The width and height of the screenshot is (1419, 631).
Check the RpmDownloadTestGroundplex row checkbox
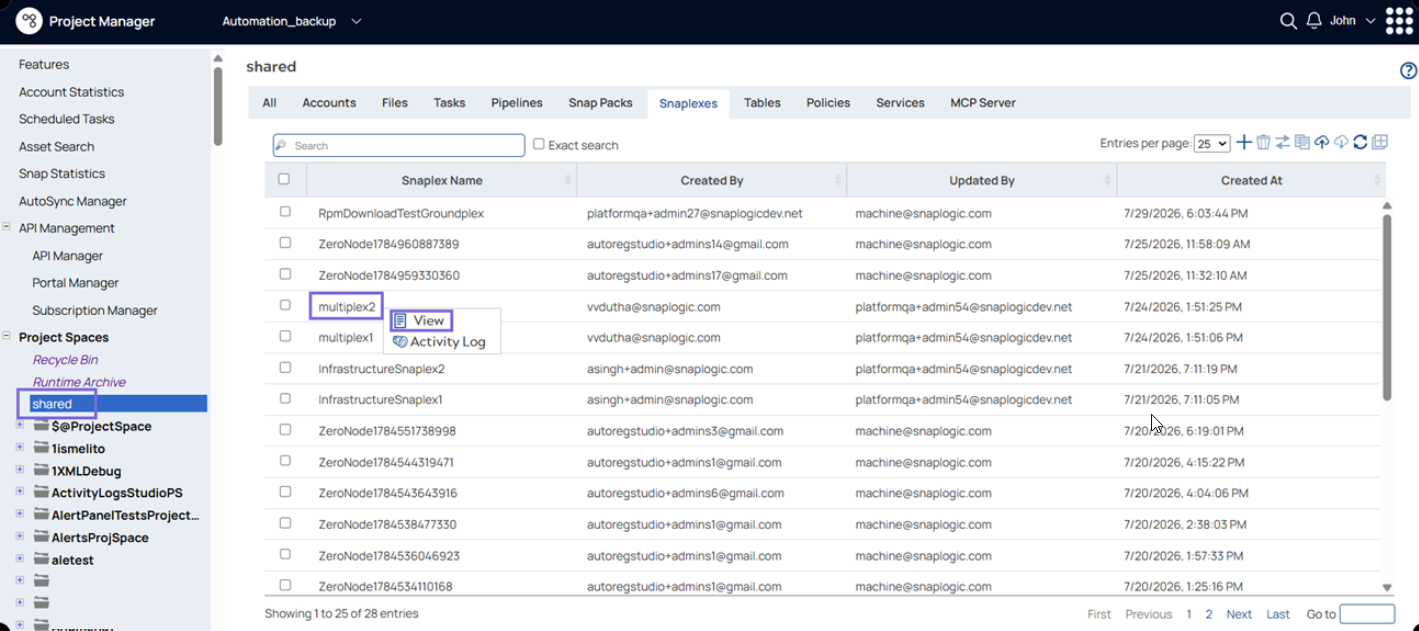pyautogui.click(x=285, y=212)
